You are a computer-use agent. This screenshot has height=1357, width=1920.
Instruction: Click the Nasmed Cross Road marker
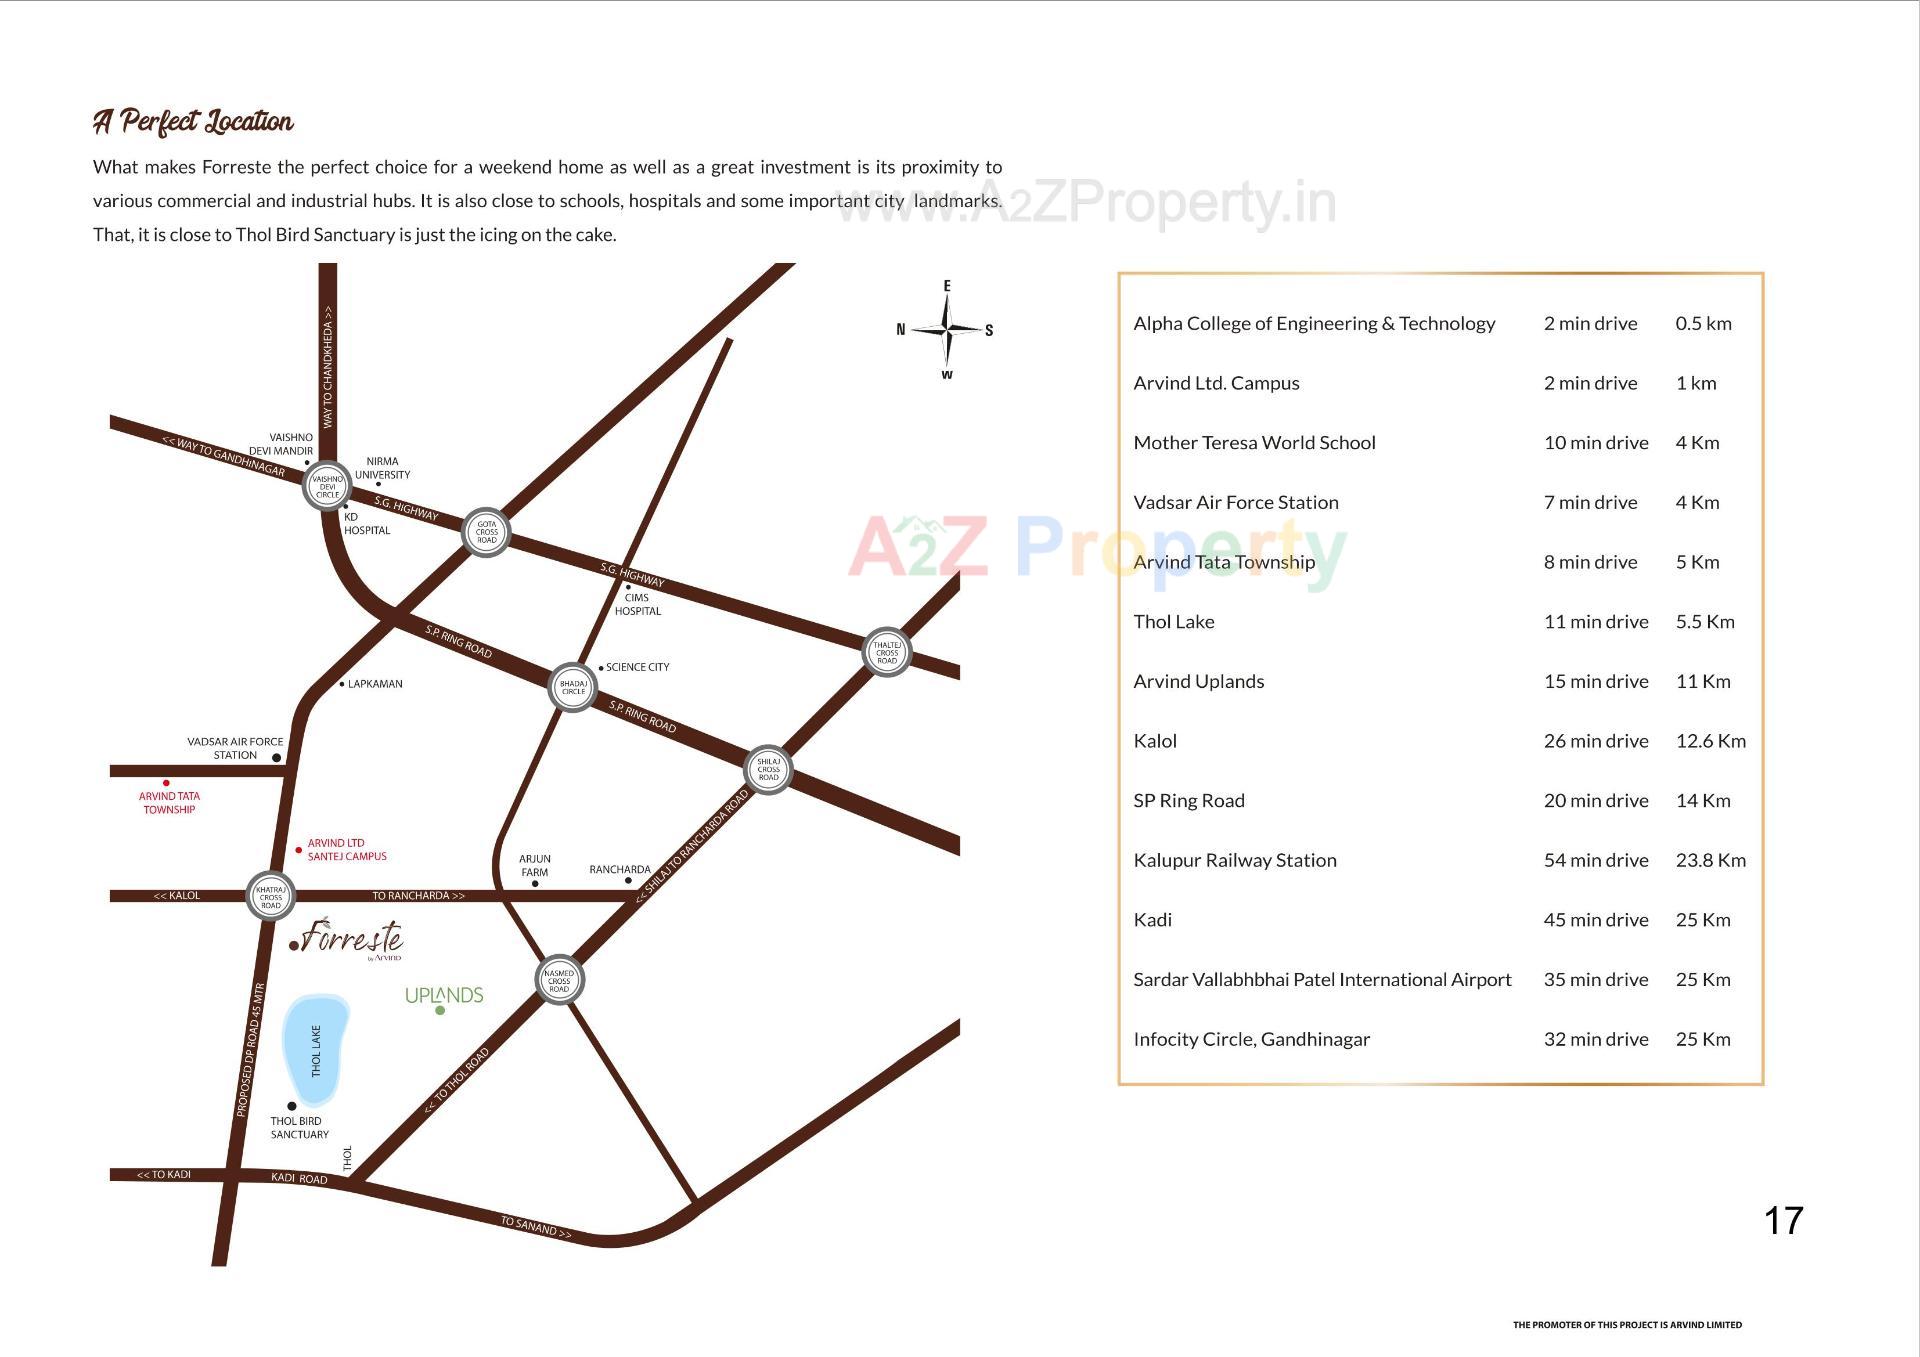tap(559, 981)
